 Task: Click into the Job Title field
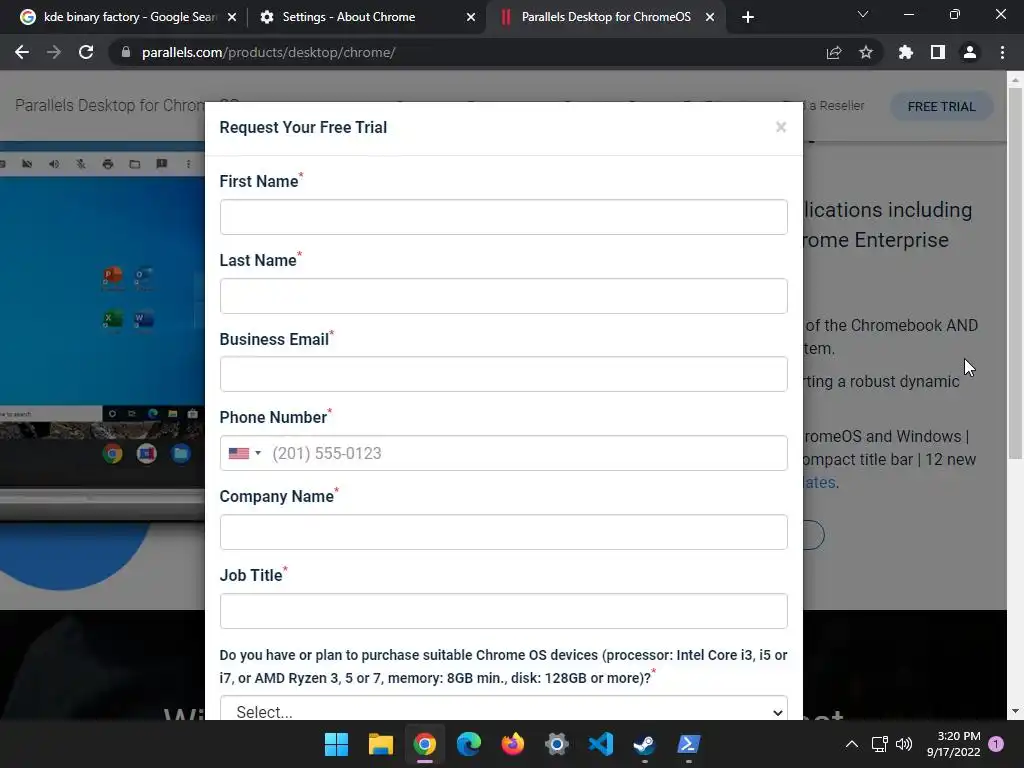pyautogui.click(x=504, y=611)
